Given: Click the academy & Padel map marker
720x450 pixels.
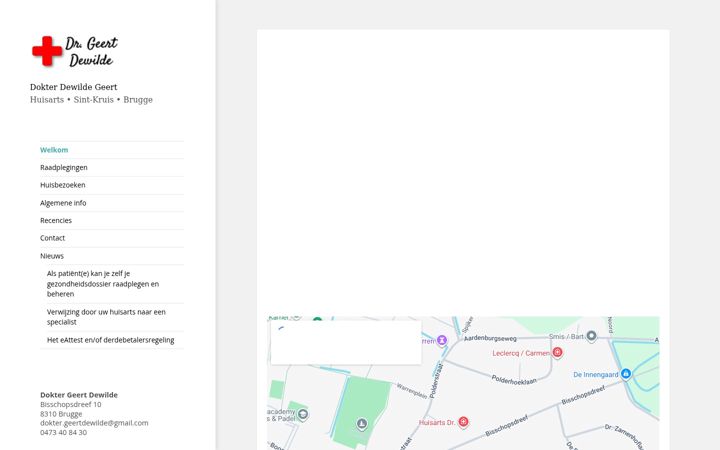Looking at the screenshot, I should tap(303, 414).
